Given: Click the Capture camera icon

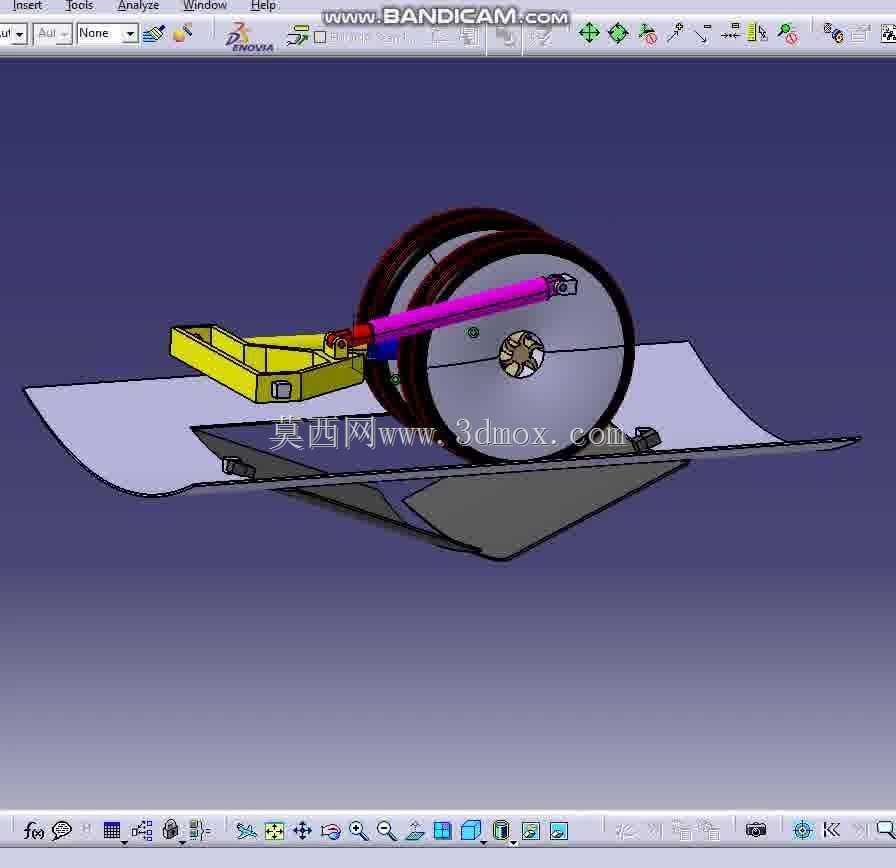Looking at the screenshot, I should [x=756, y=830].
